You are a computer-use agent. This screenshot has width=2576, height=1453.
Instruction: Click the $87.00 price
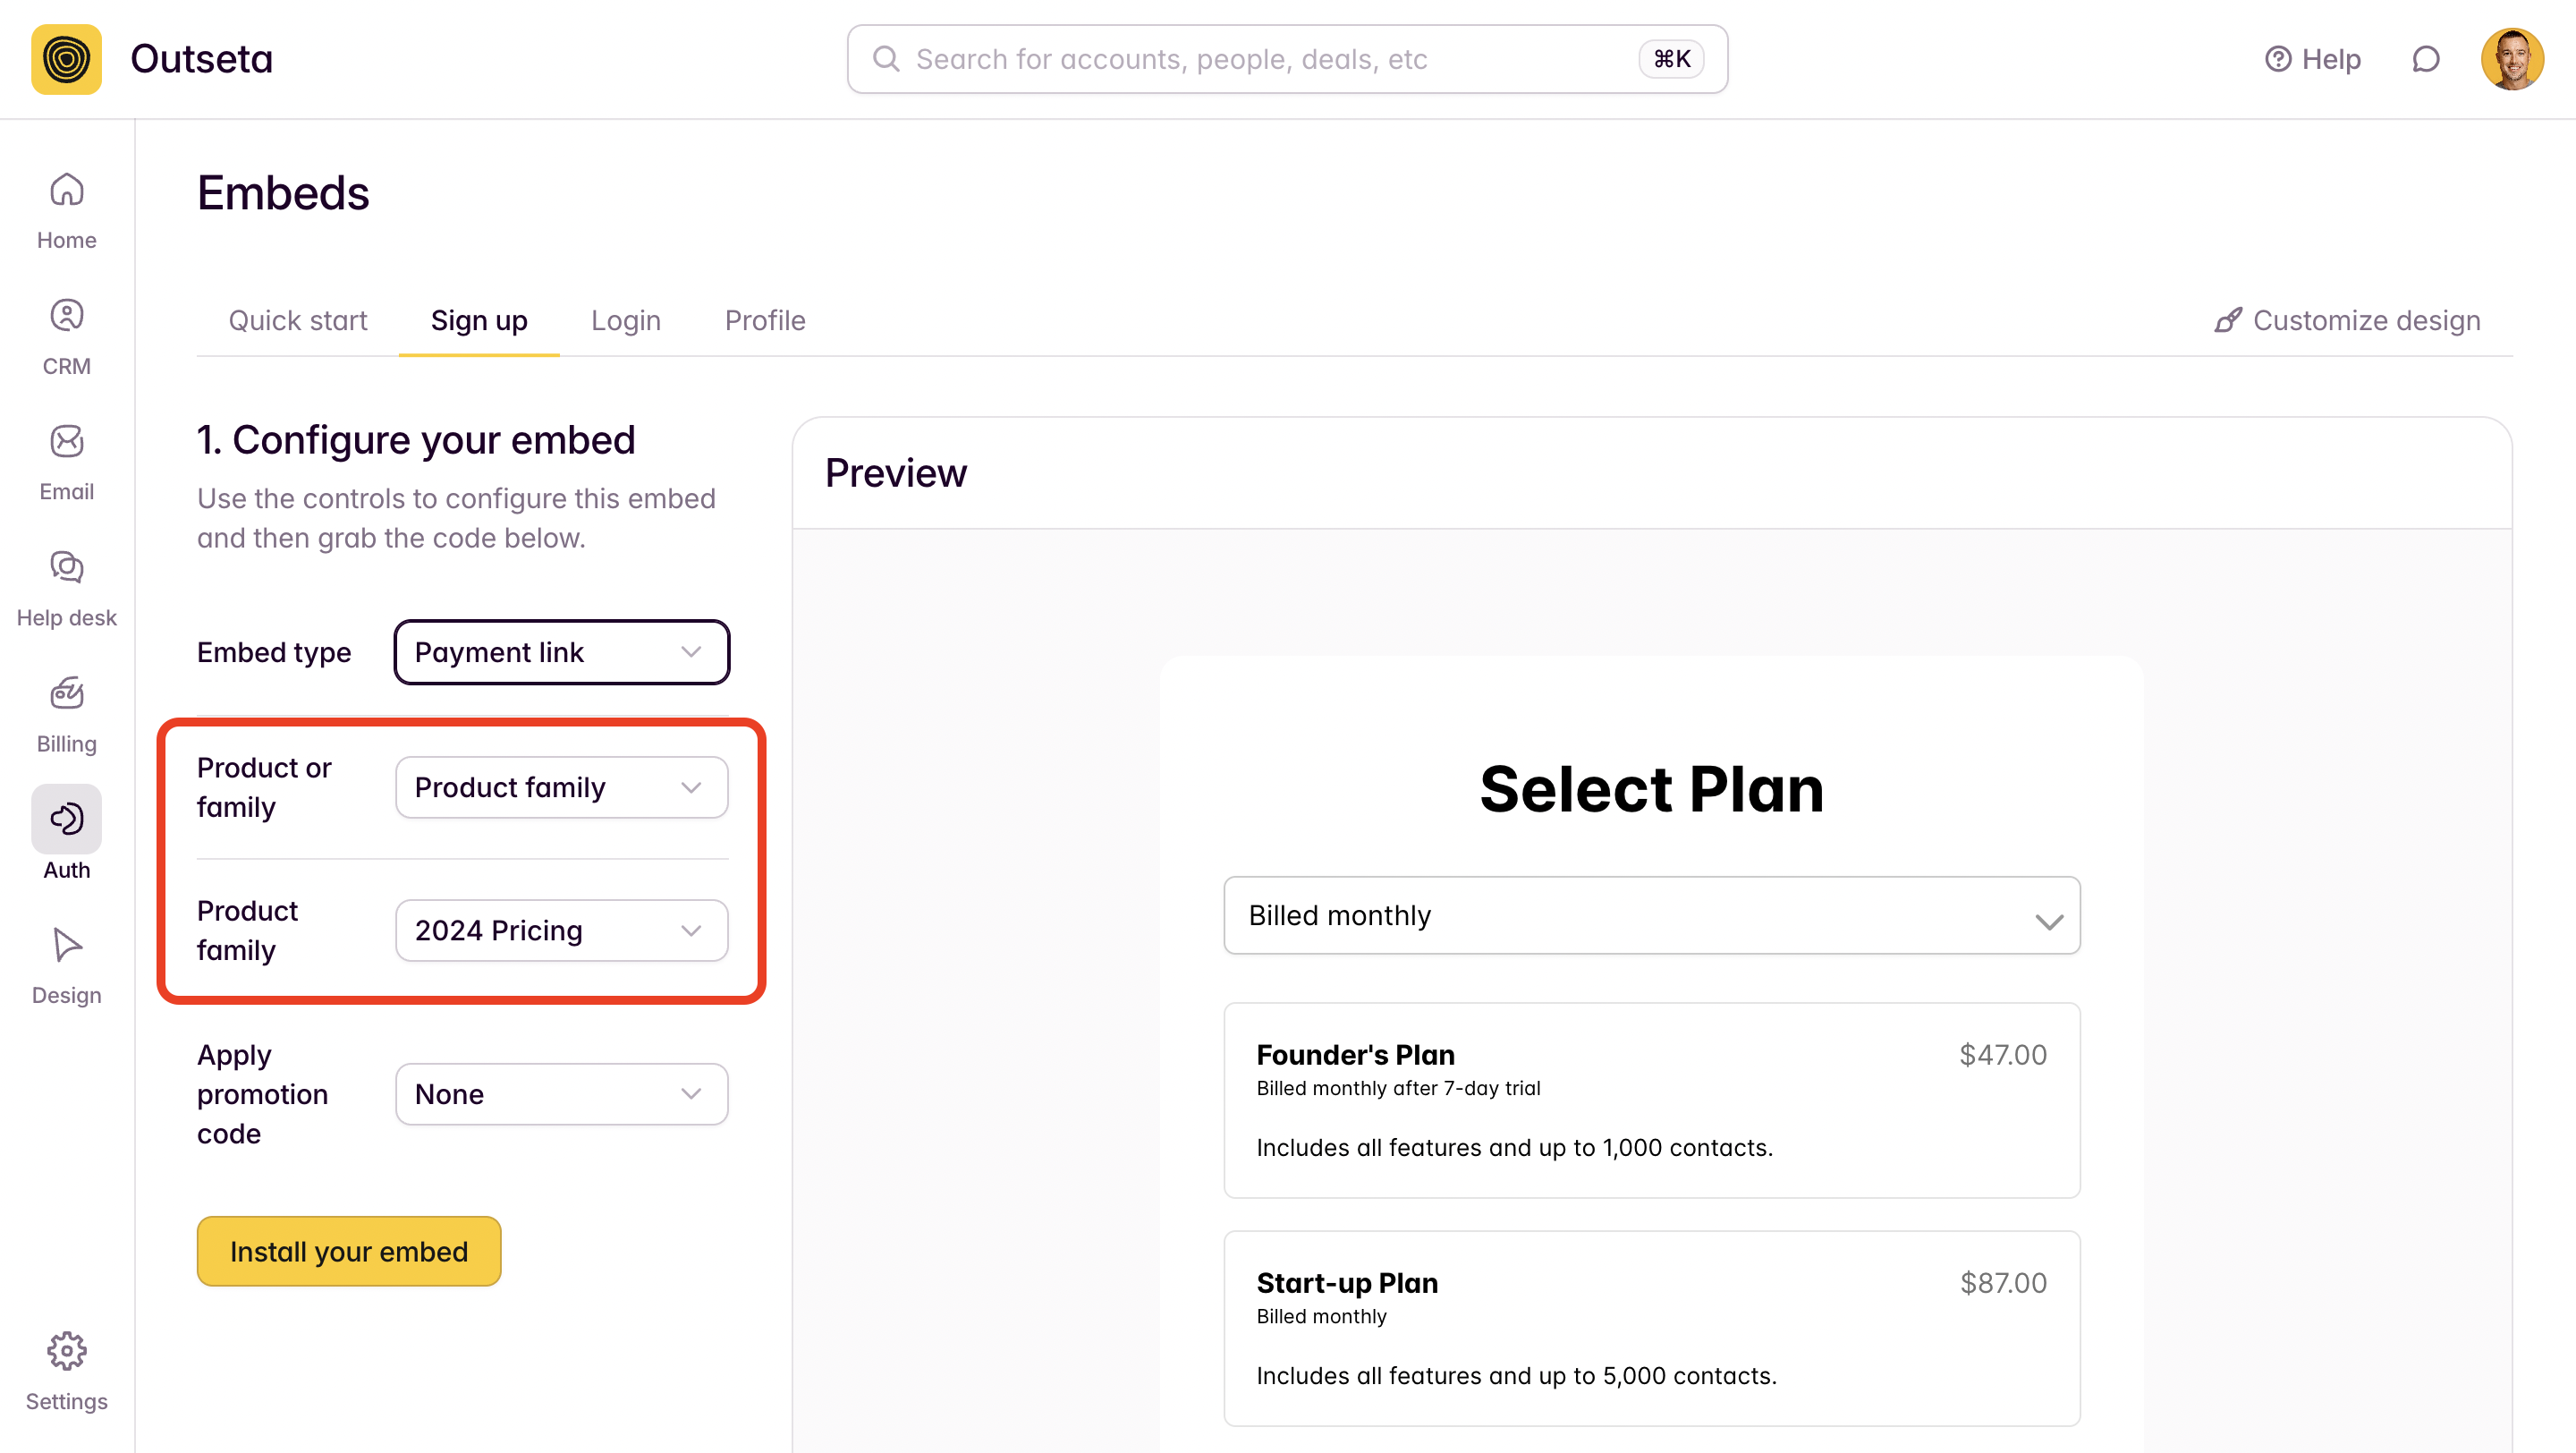(x=2003, y=1283)
